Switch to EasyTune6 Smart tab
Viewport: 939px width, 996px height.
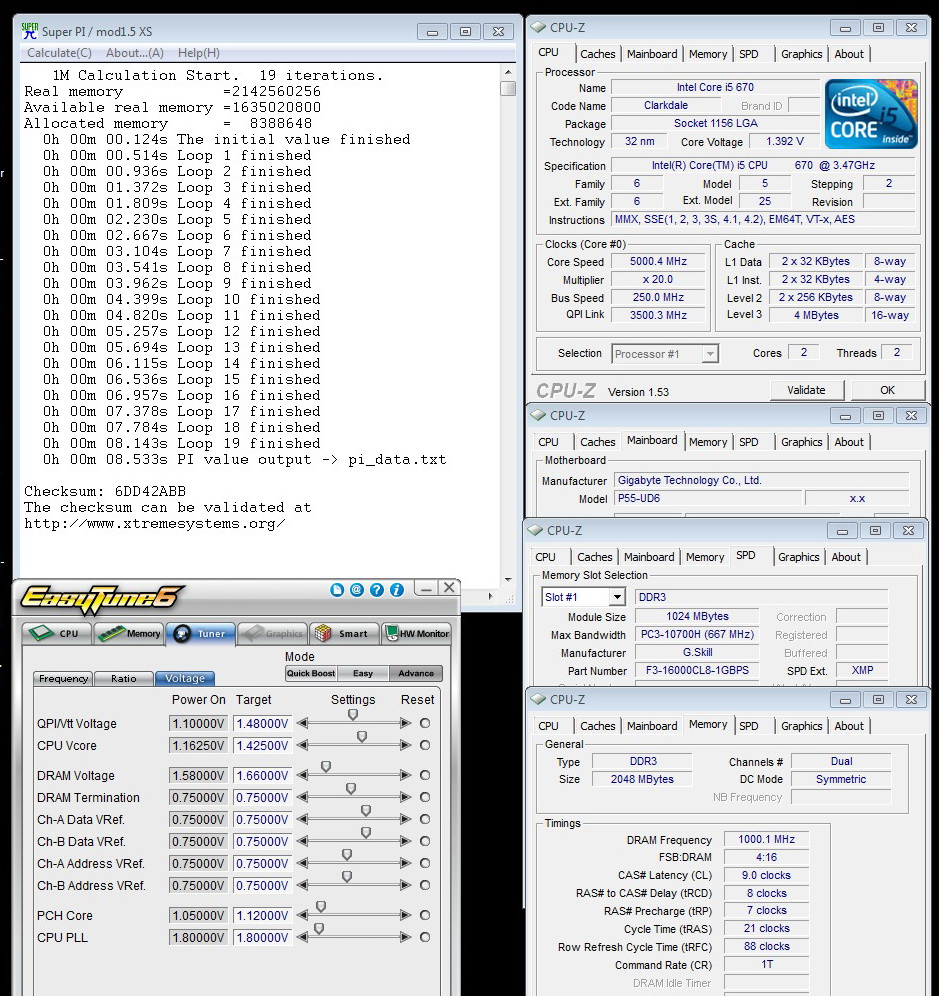(344, 633)
